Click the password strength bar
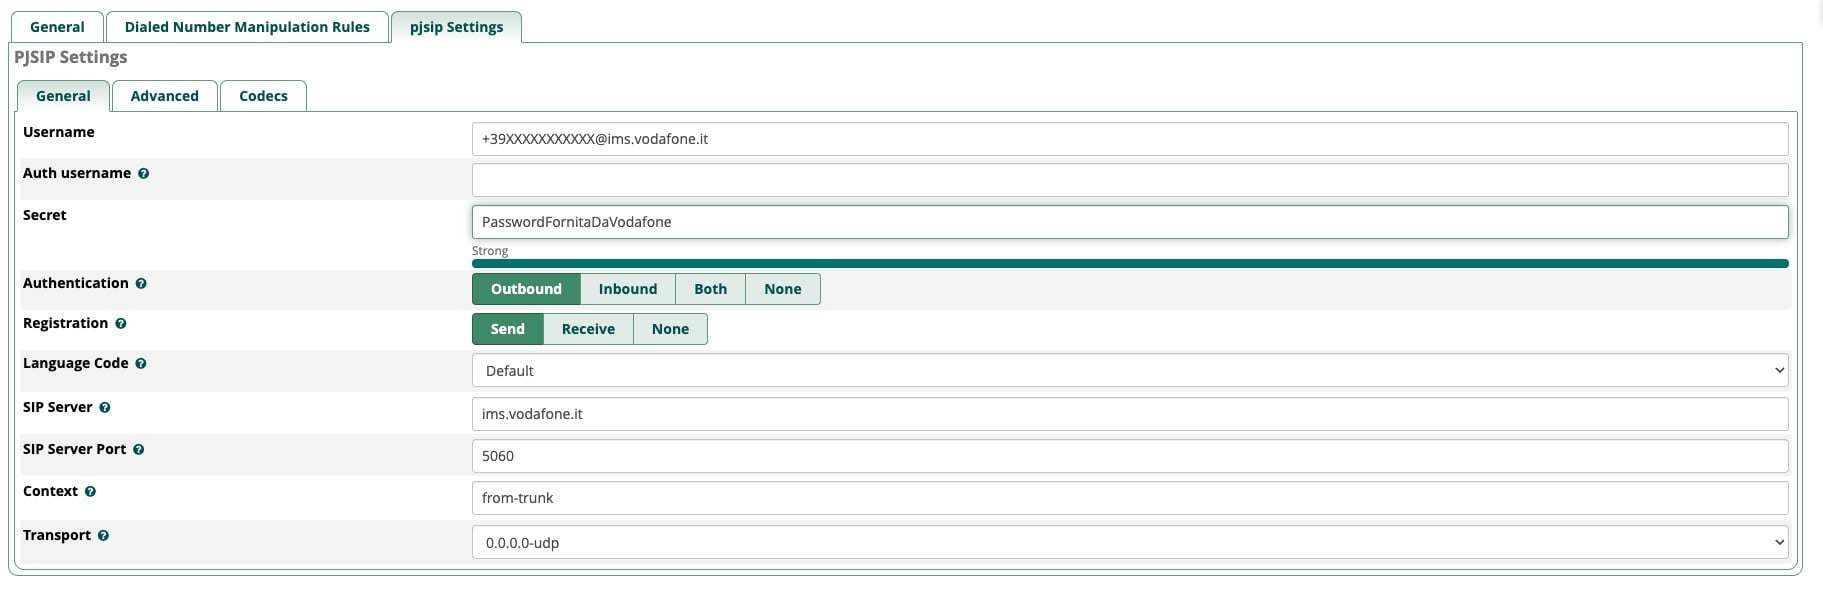 tap(1129, 264)
